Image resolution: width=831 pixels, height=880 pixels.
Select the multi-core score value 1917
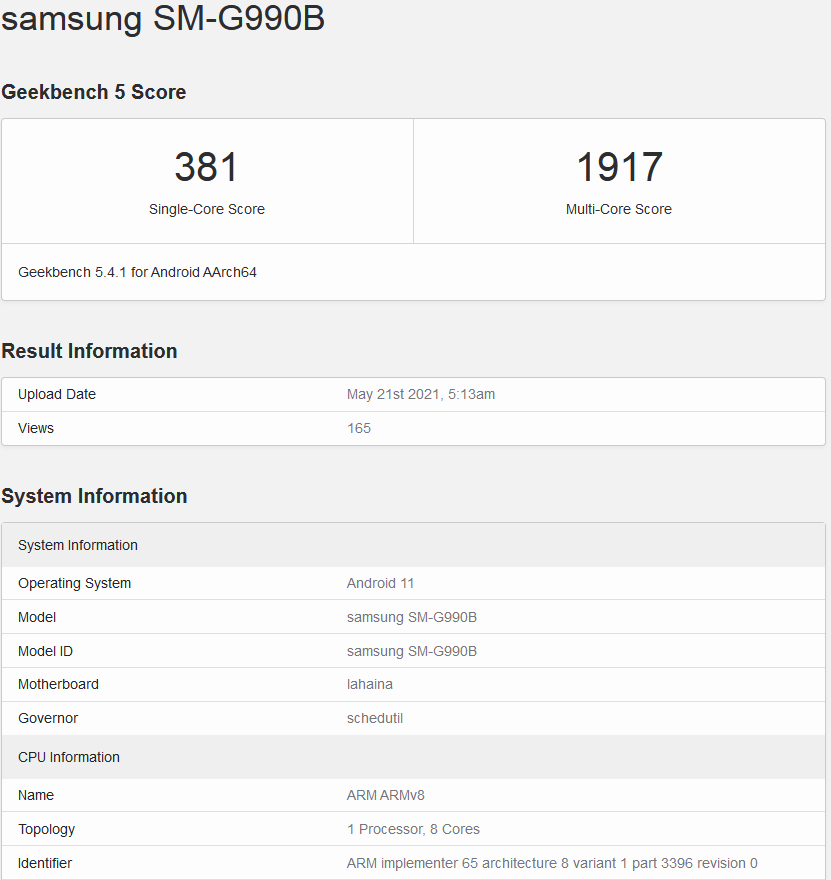(x=619, y=167)
